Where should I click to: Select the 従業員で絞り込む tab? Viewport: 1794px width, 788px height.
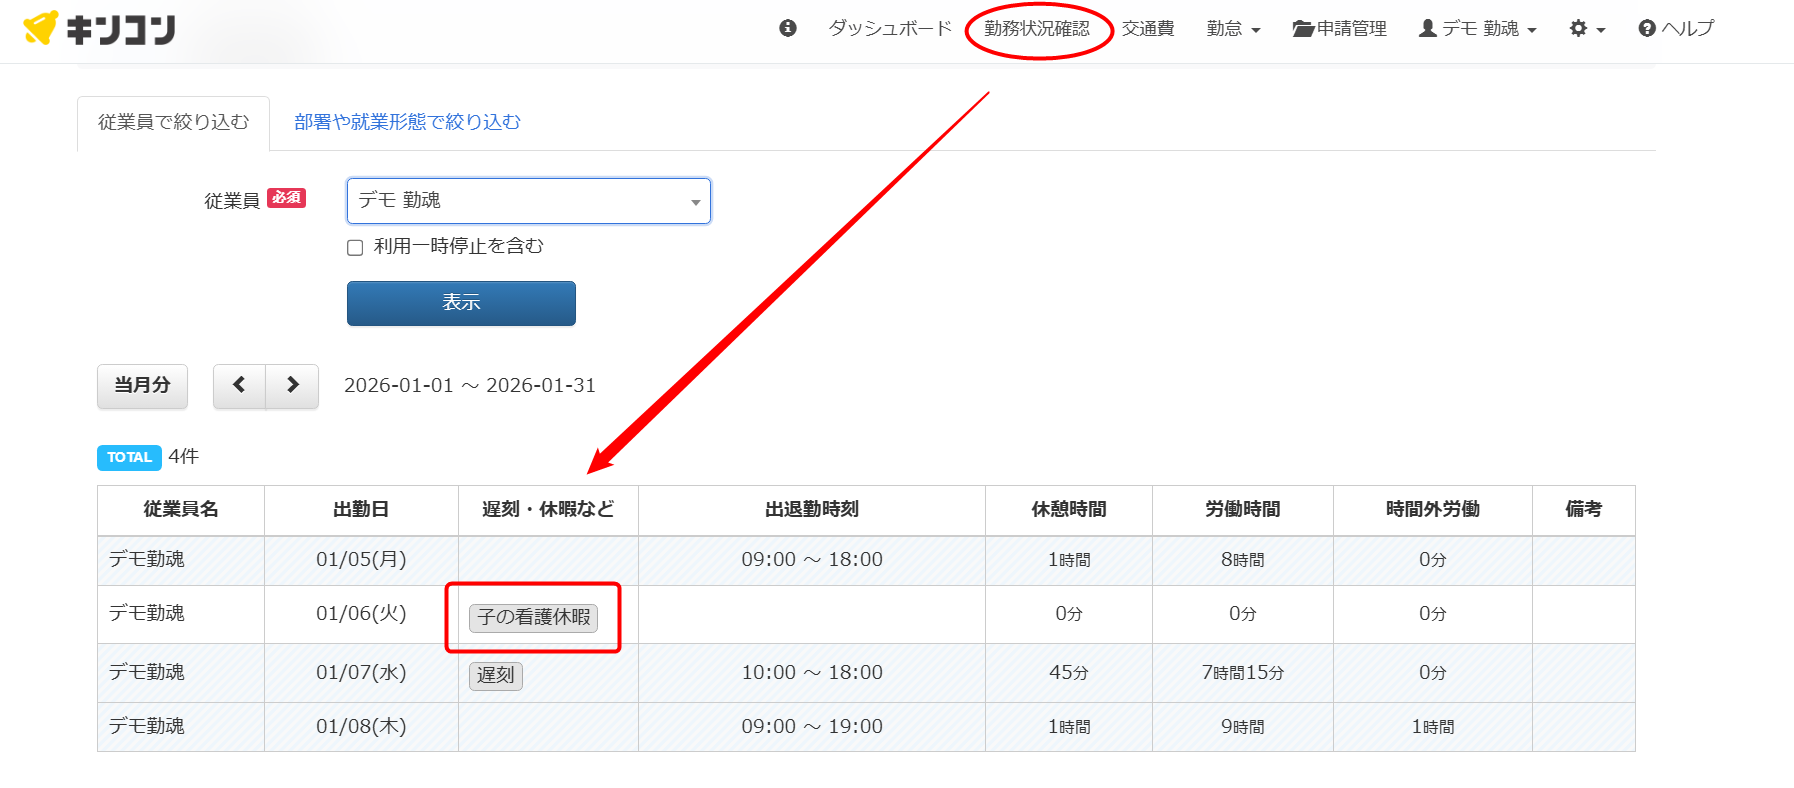pos(173,123)
